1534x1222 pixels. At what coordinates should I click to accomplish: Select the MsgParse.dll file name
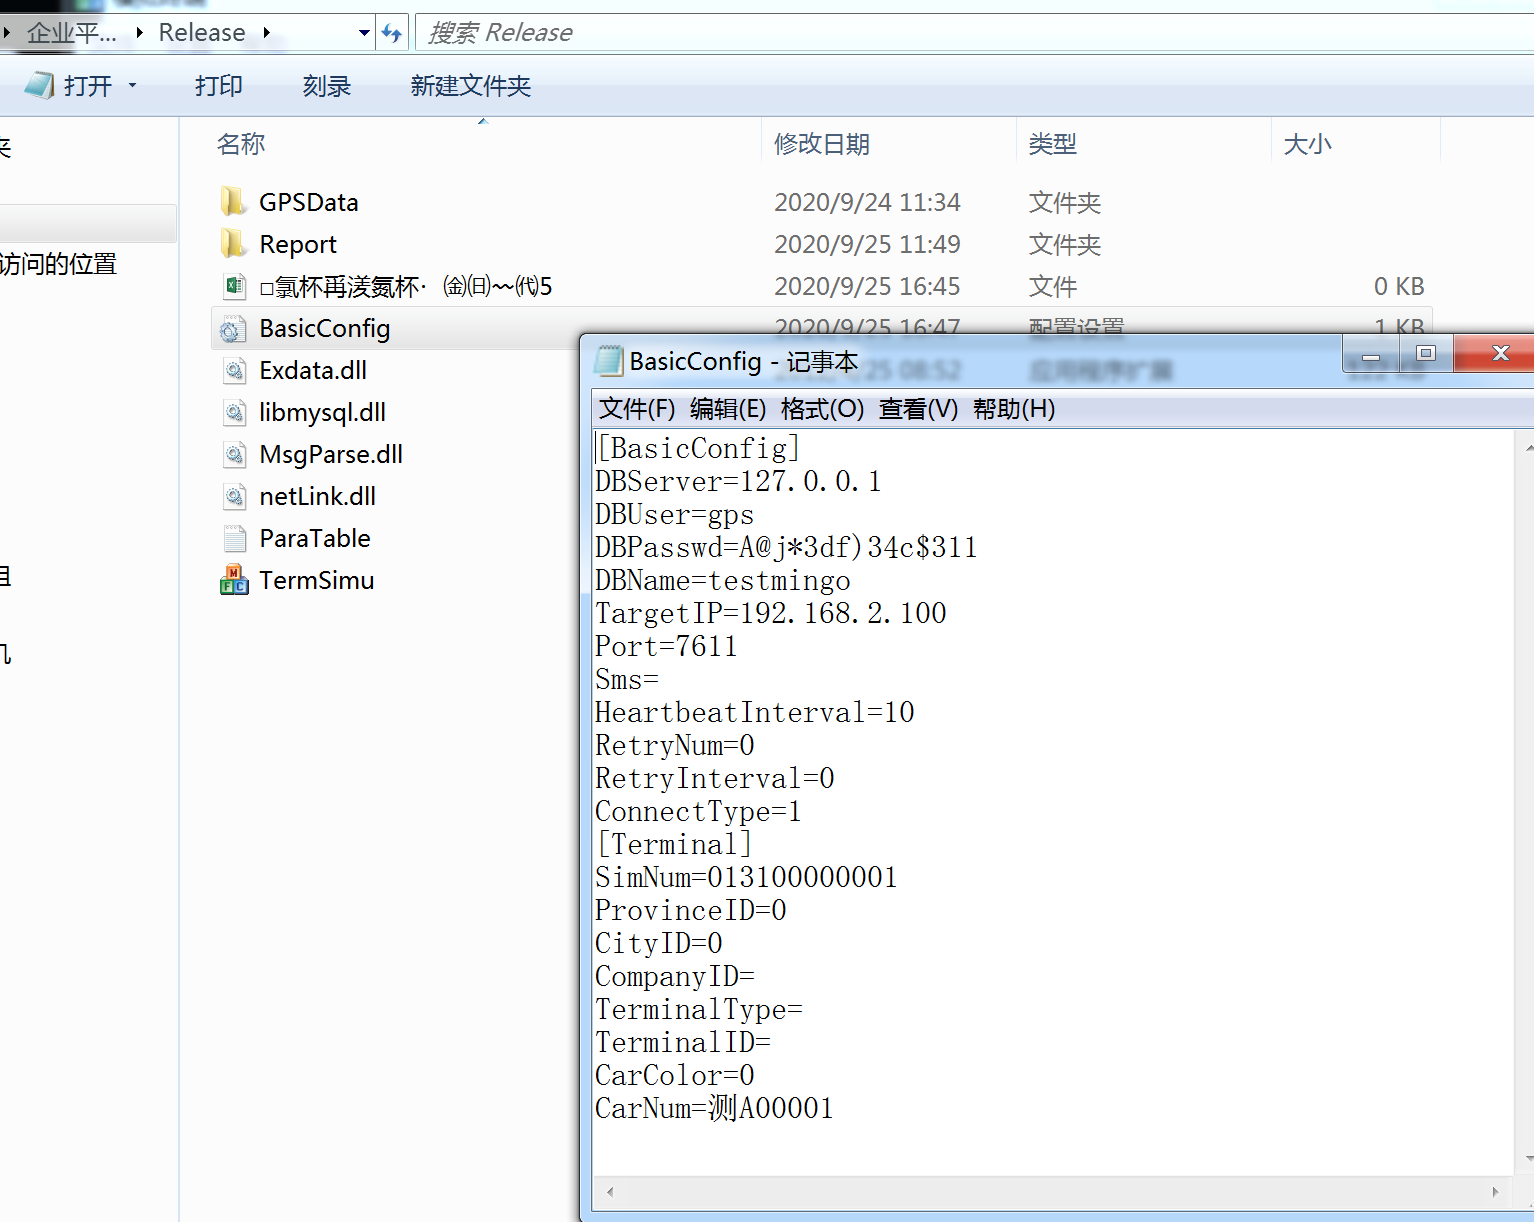(331, 455)
